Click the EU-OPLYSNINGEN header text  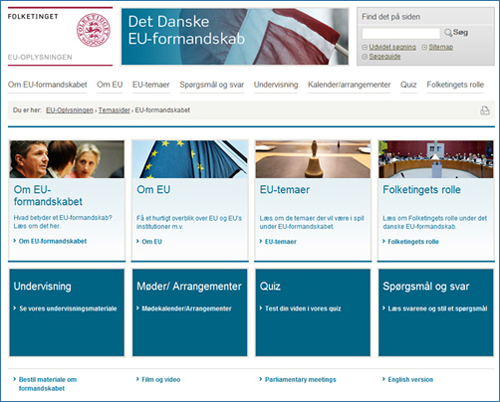click(x=40, y=57)
